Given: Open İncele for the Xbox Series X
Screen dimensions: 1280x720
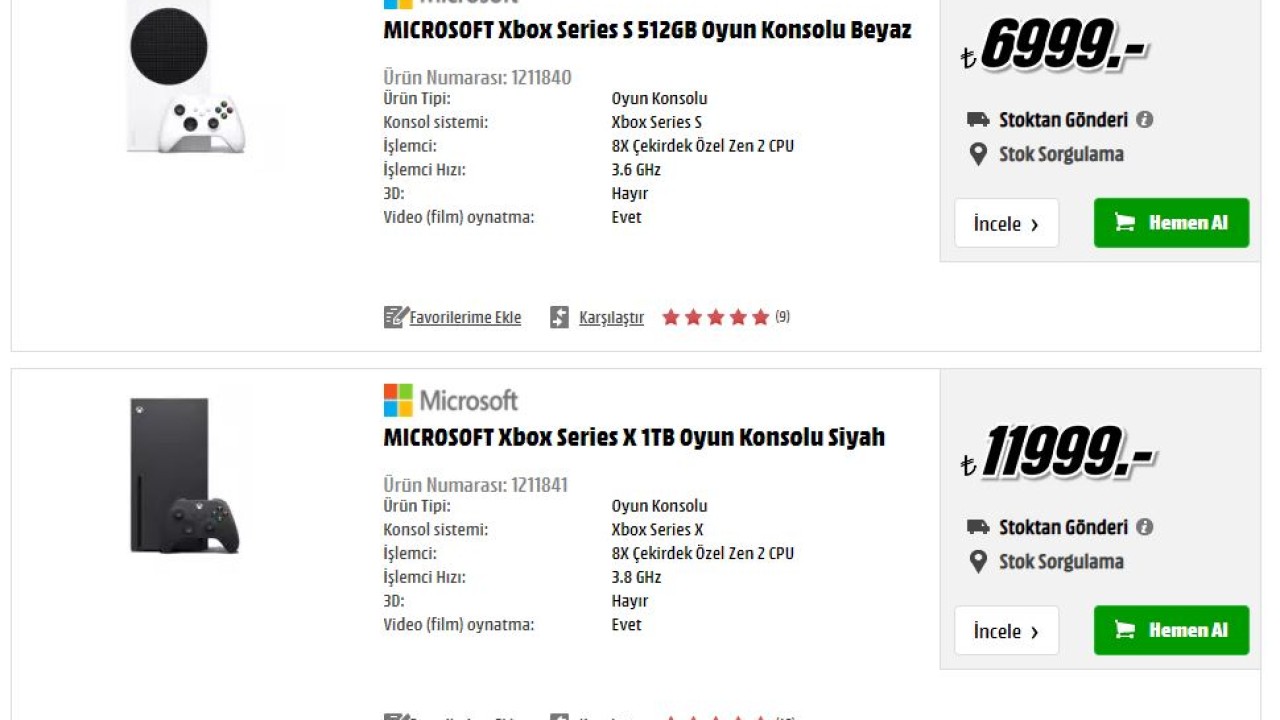Looking at the screenshot, I should click(1006, 631).
